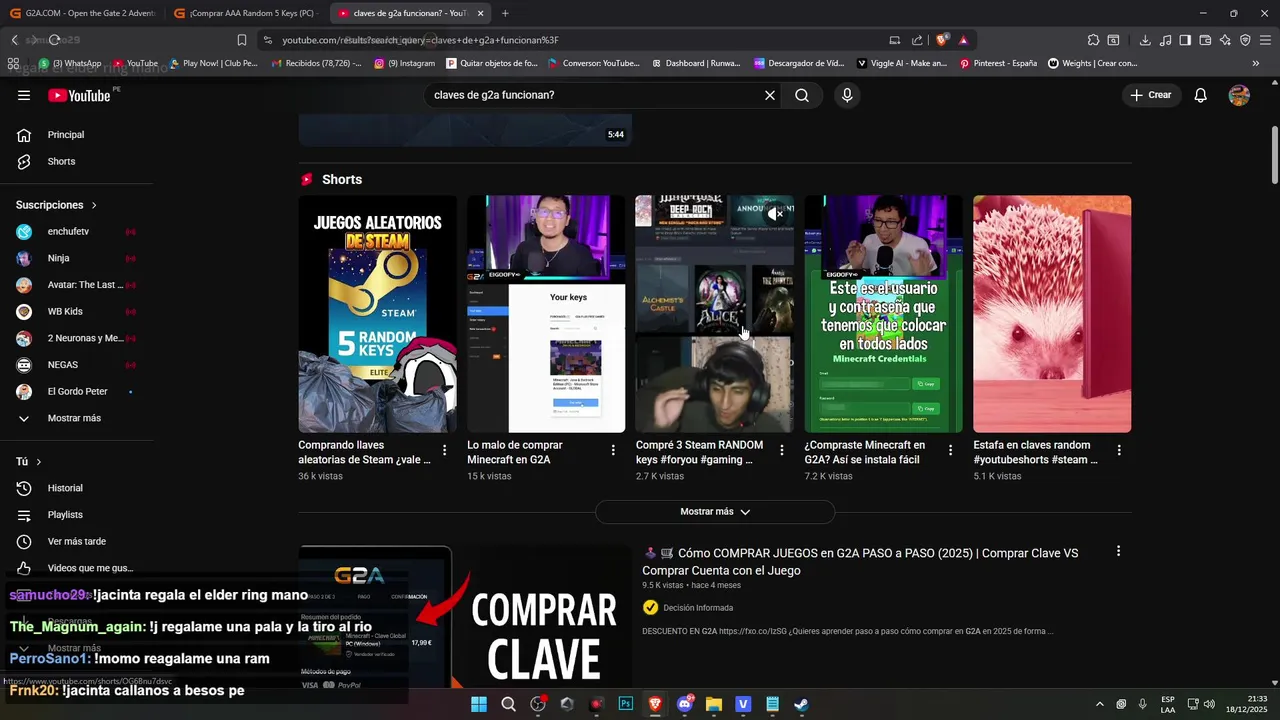The image size is (1280, 720).
Task: Bookmark this page with the bookmark icon
Action: [241, 40]
